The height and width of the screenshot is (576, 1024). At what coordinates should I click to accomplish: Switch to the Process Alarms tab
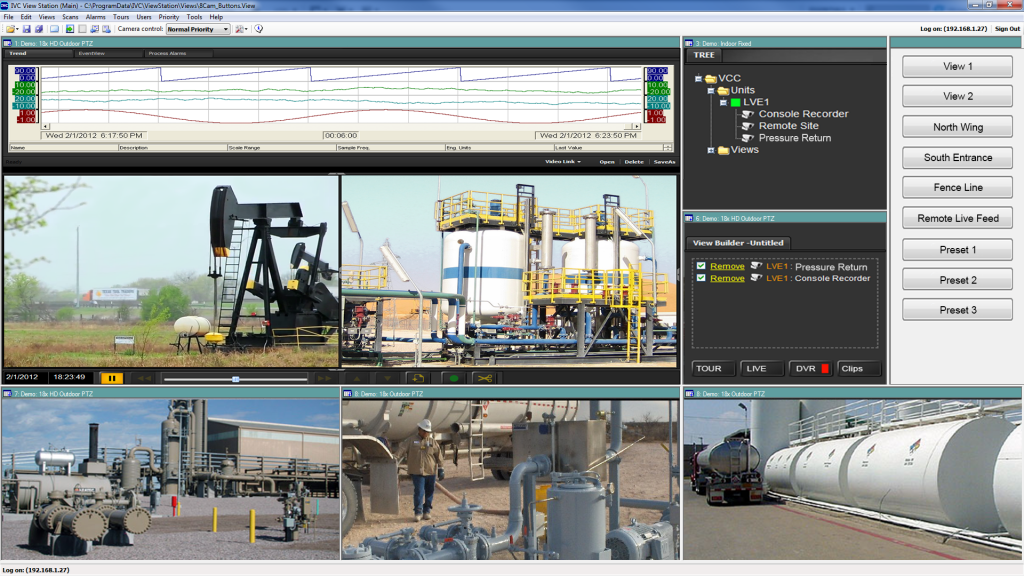166,53
